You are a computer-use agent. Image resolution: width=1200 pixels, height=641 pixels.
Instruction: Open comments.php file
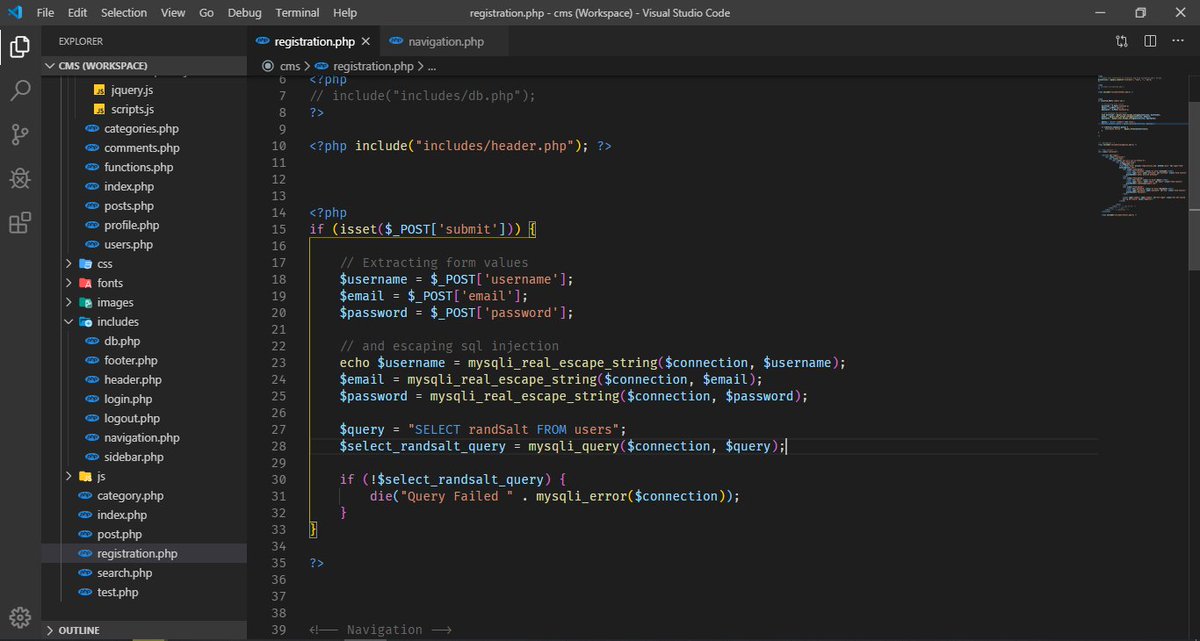point(141,148)
